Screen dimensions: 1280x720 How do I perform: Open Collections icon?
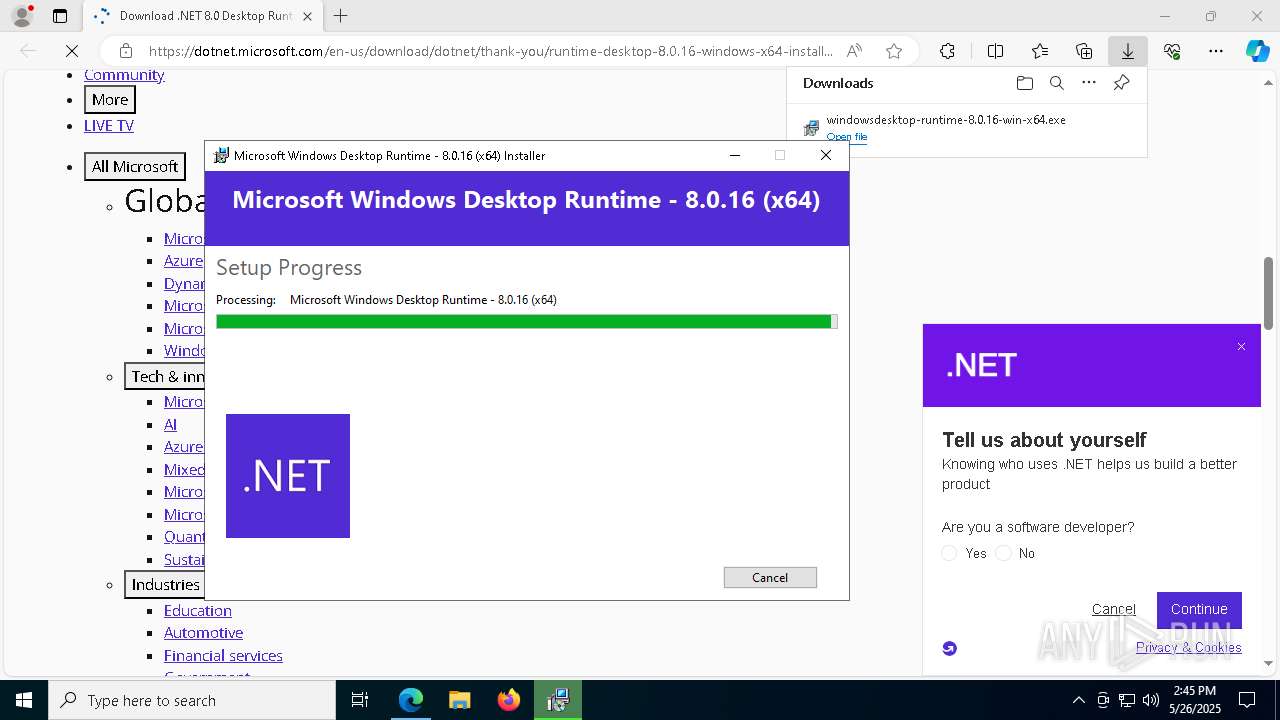(1084, 51)
